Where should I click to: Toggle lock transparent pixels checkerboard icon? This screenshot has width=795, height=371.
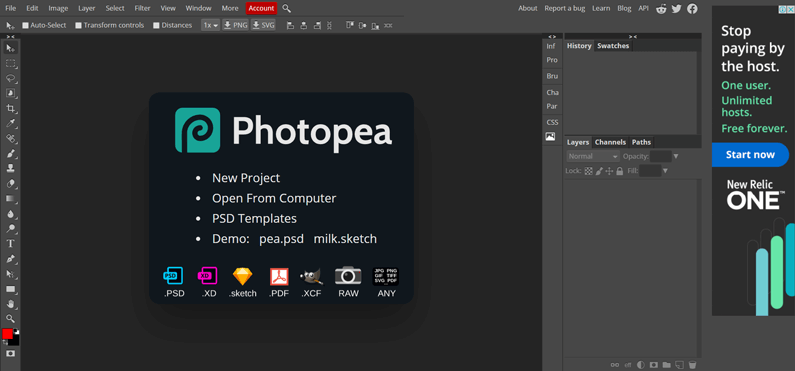point(589,171)
